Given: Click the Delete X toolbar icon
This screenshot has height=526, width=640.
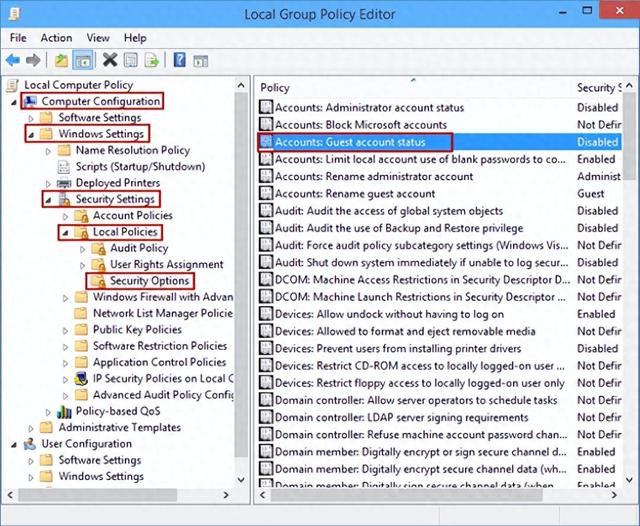Looking at the screenshot, I should [x=110, y=60].
